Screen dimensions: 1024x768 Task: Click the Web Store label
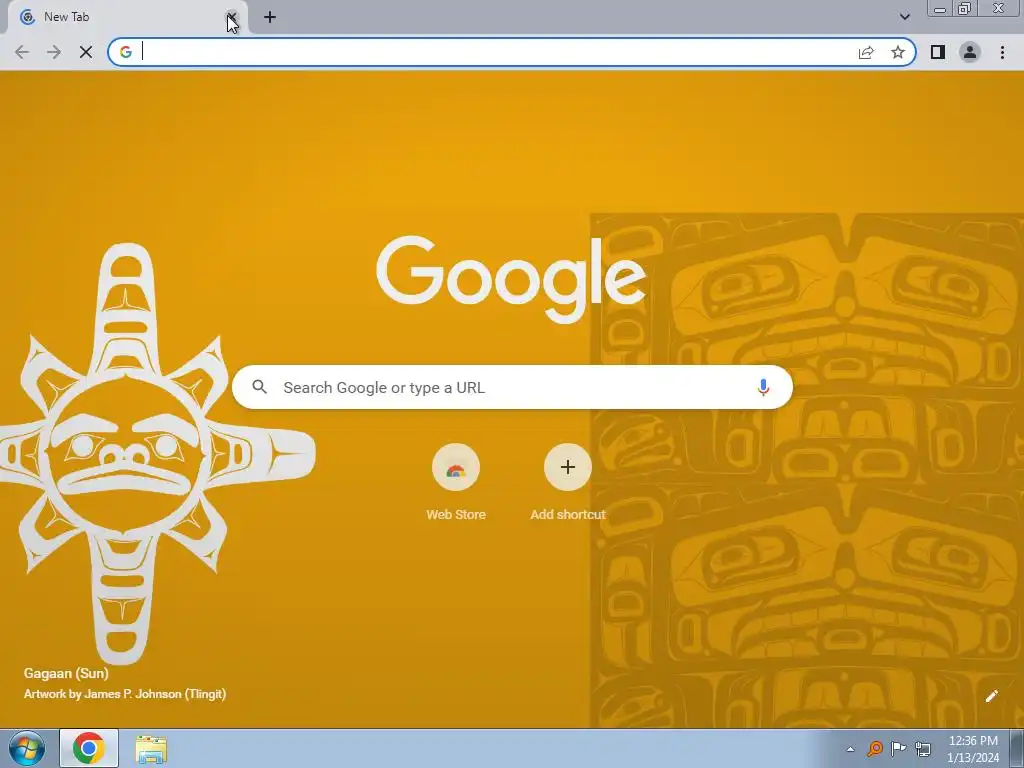click(x=456, y=515)
